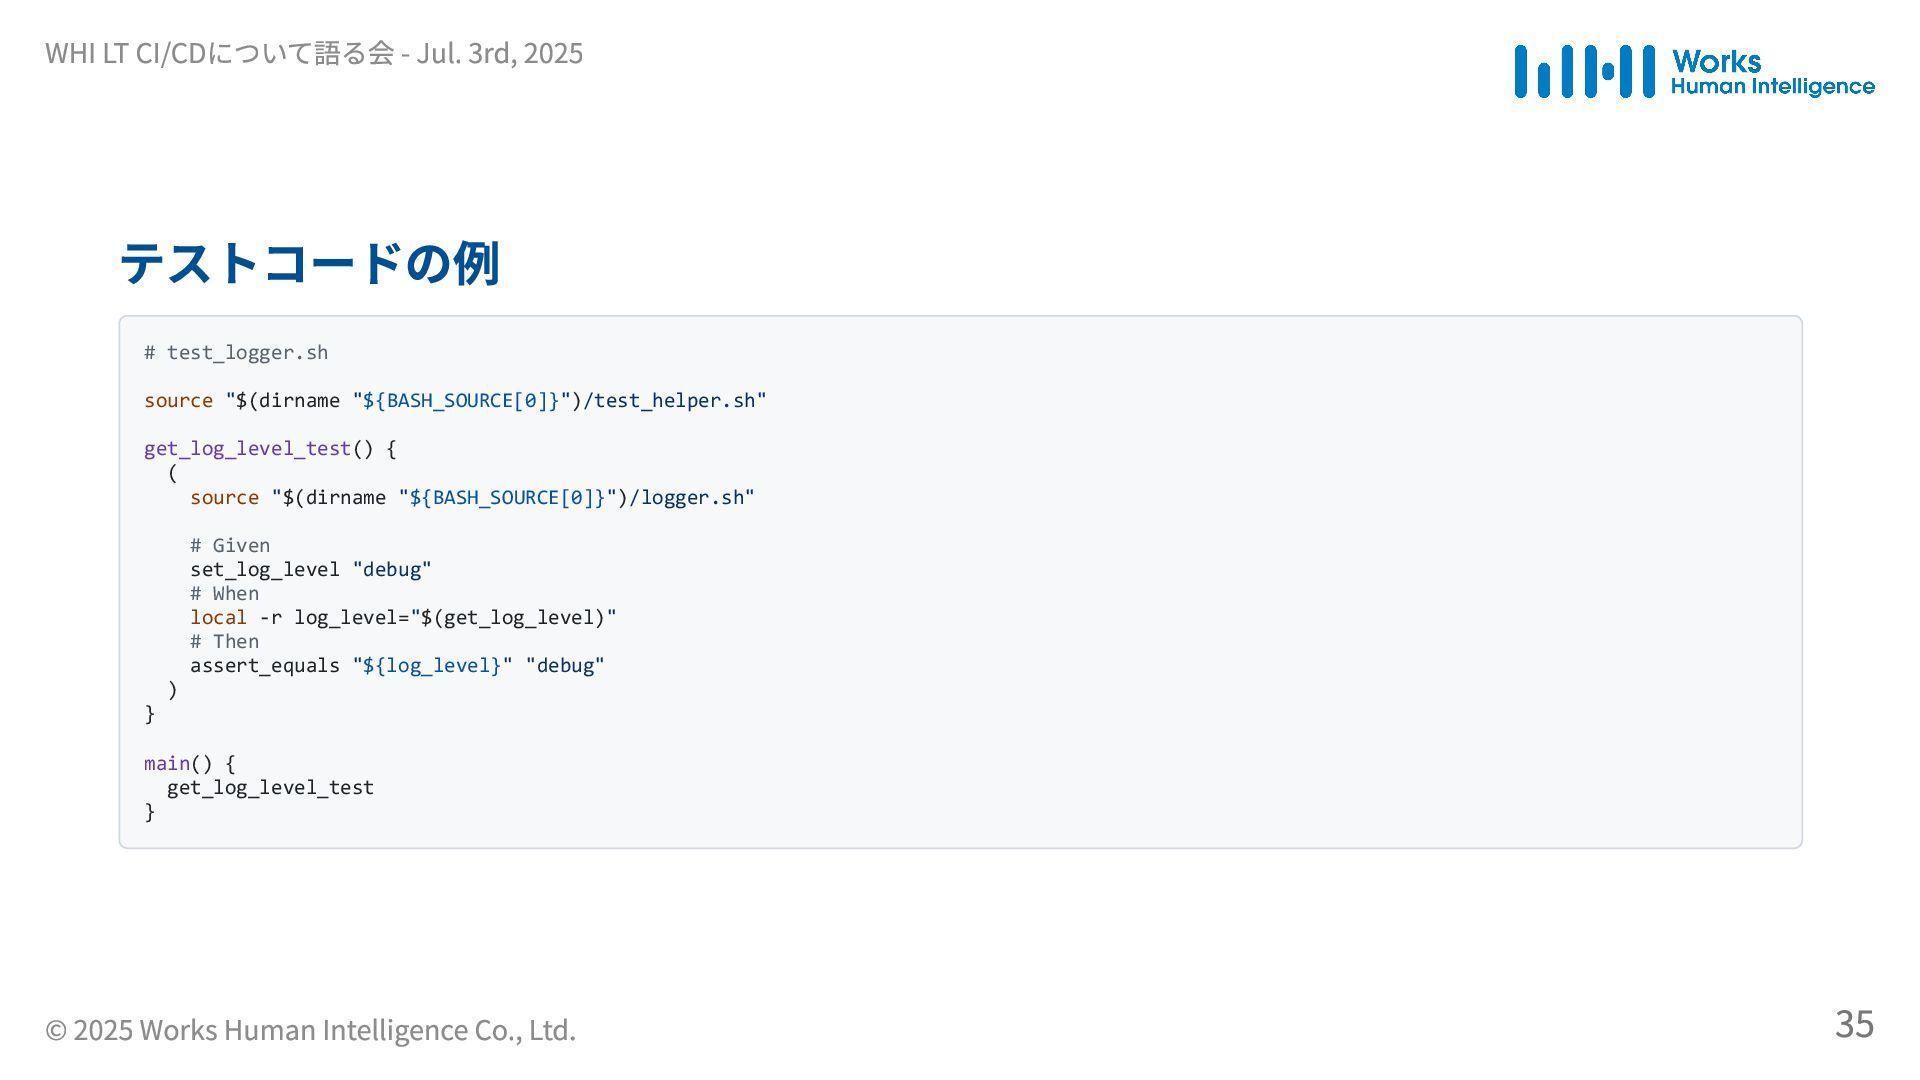Click the BASH_SOURCE variable in first source line

tap(461, 400)
